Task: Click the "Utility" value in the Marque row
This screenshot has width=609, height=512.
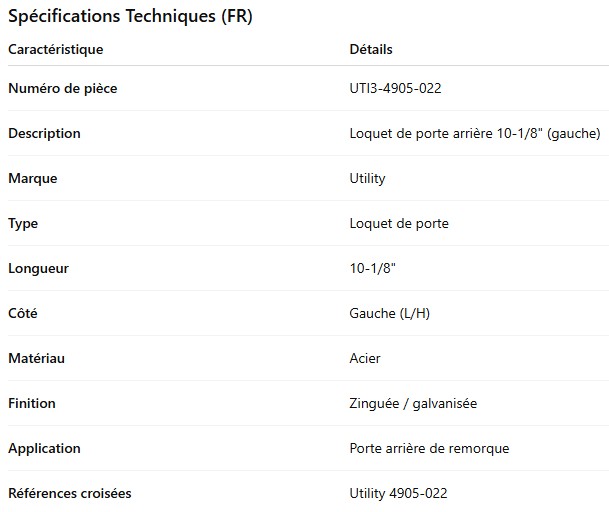Action: tap(367, 178)
